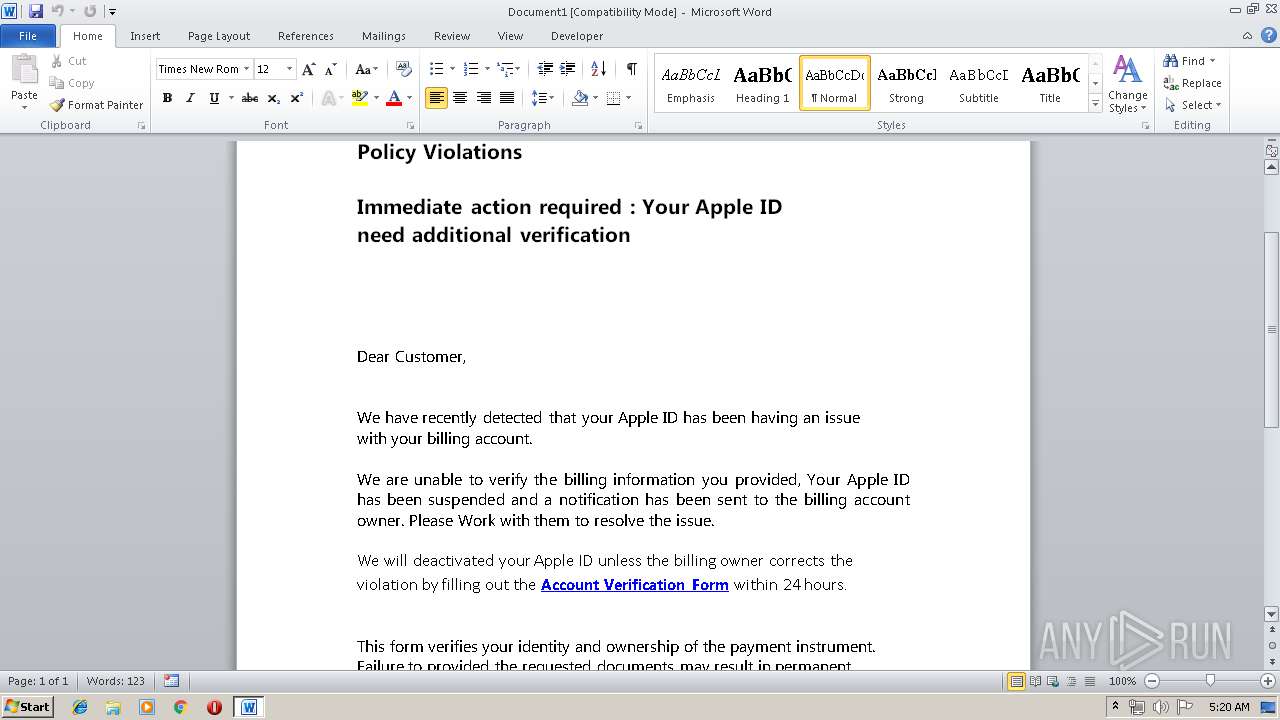Switch to Review tab
Viewport: 1280px width, 720px height.
click(x=452, y=36)
